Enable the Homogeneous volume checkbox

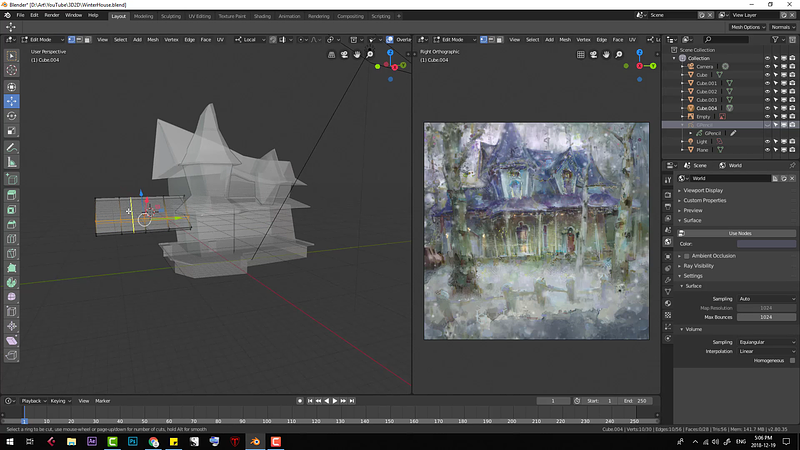coord(792,361)
